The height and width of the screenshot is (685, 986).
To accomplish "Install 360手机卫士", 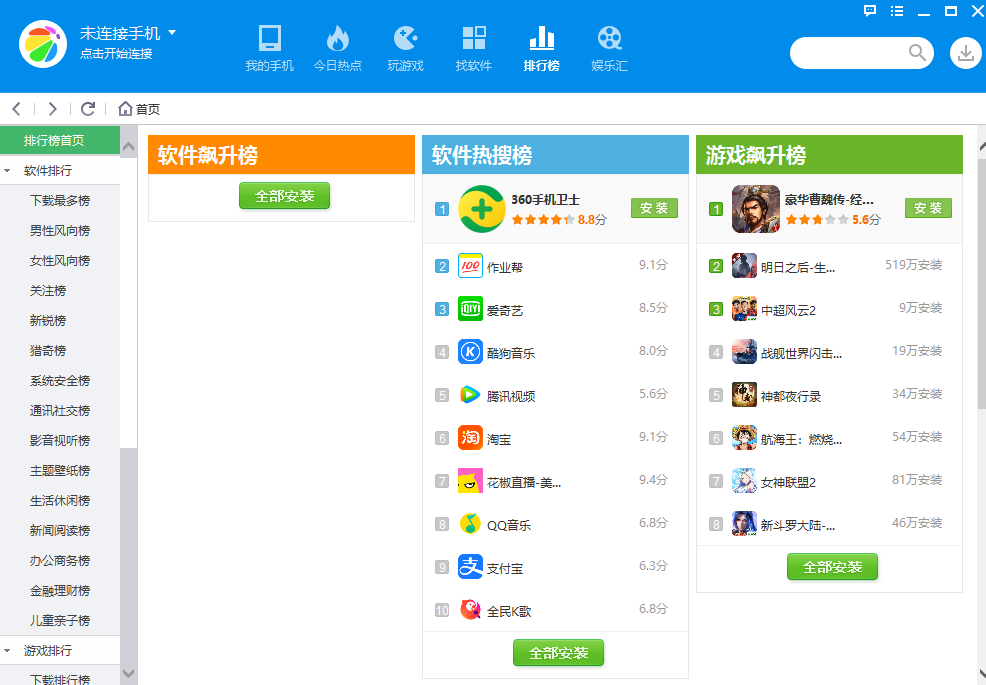I will coord(654,208).
